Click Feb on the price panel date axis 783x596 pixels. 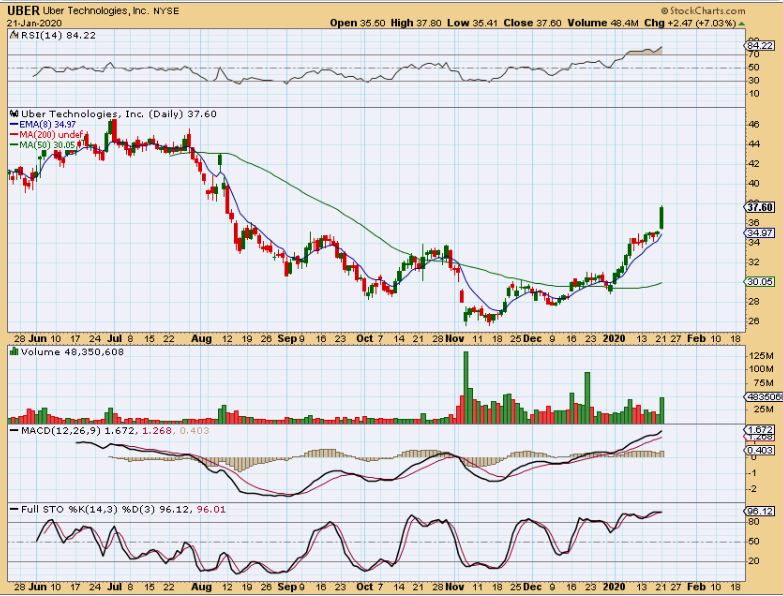pos(697,339)
